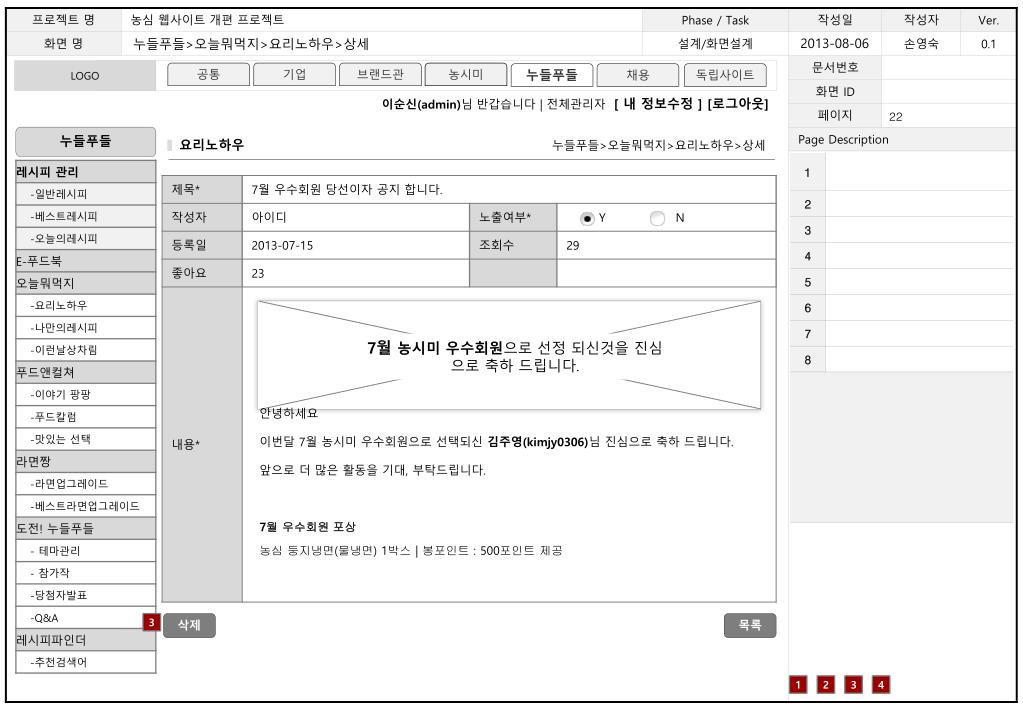The width and height of the screenshot is (1023, 708).
Task: Open 당첨자발표 sidebar item
Action: (85, 595)
